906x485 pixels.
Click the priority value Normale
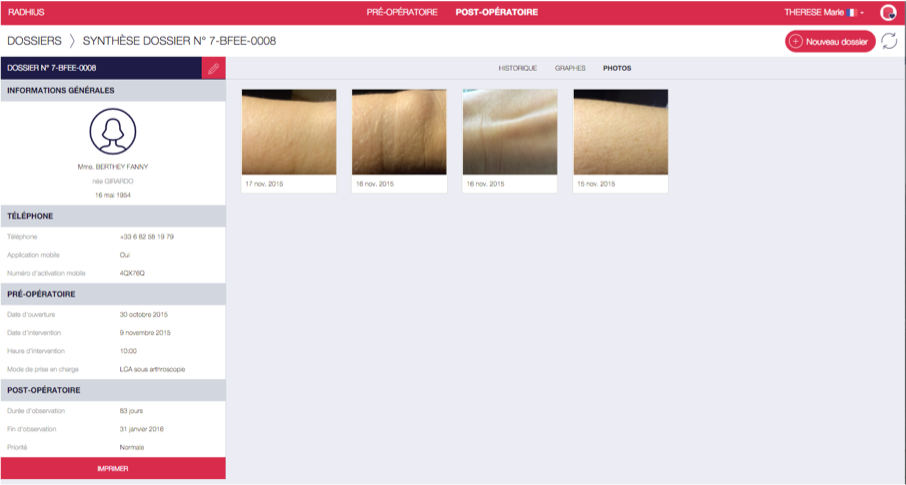click(132, 447)
